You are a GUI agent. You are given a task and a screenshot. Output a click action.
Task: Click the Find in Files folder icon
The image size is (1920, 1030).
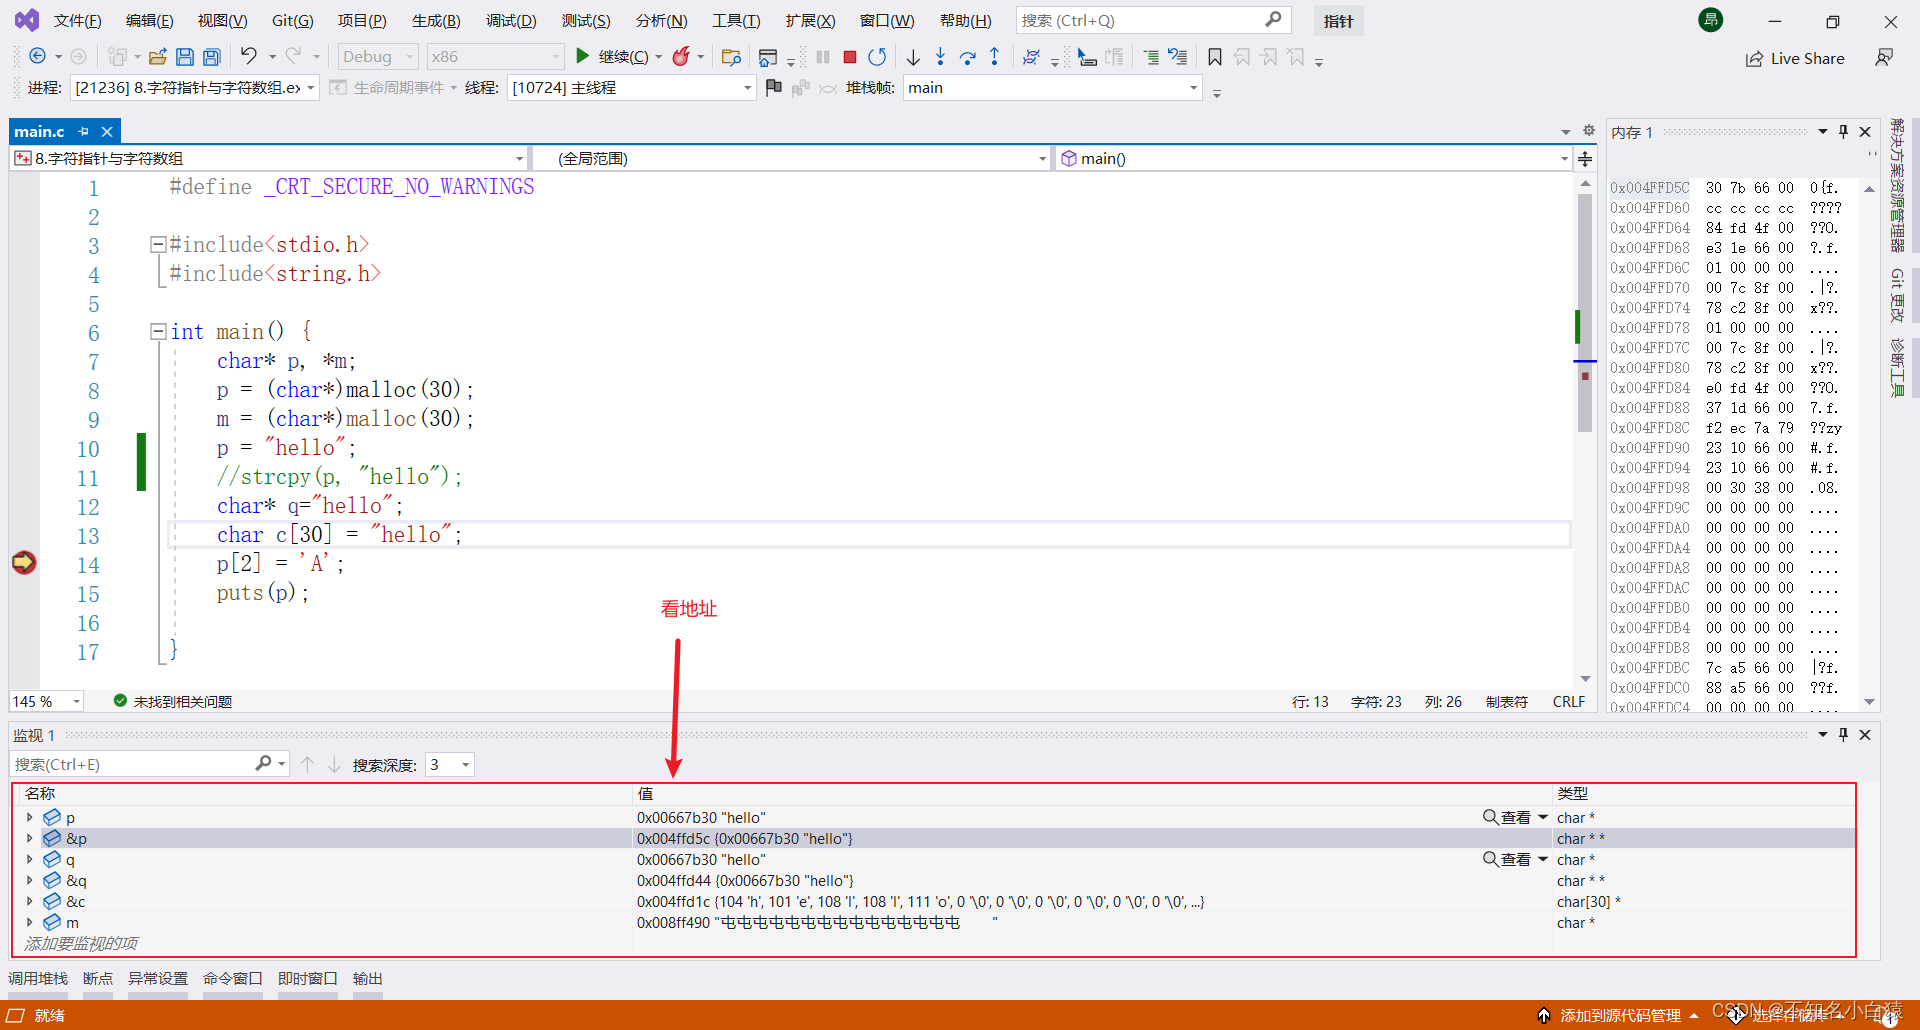pos(731,57)
